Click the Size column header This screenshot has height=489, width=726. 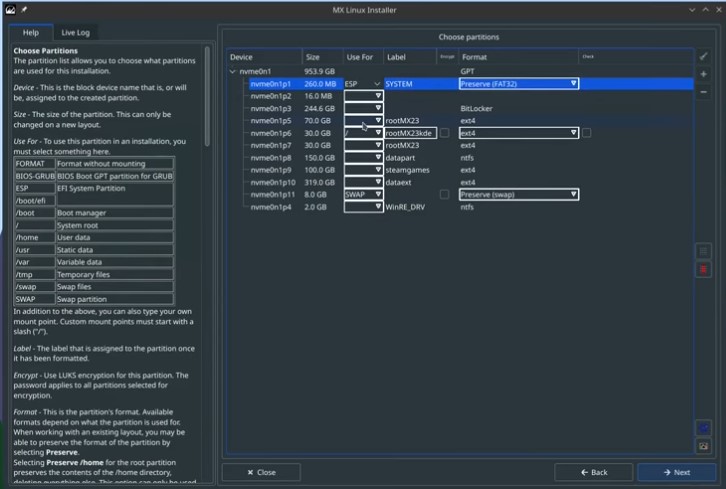(323, 57)
